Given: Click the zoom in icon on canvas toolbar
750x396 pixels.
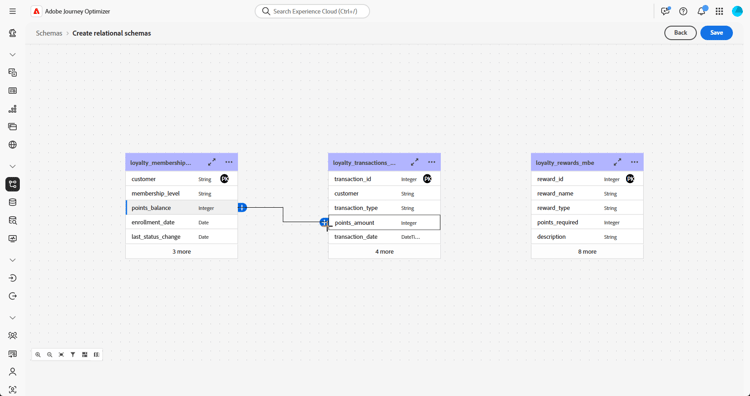Looking at the screenshot, I should [x=38, y=355].
